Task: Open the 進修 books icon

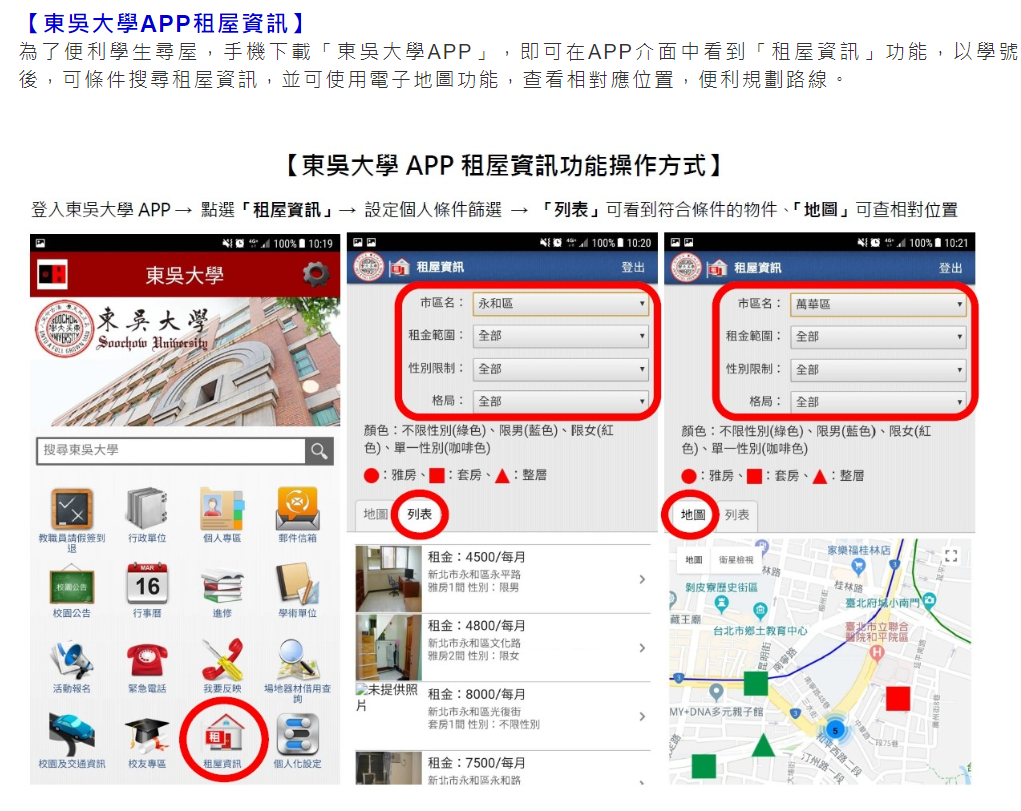Action: [222, 585]
